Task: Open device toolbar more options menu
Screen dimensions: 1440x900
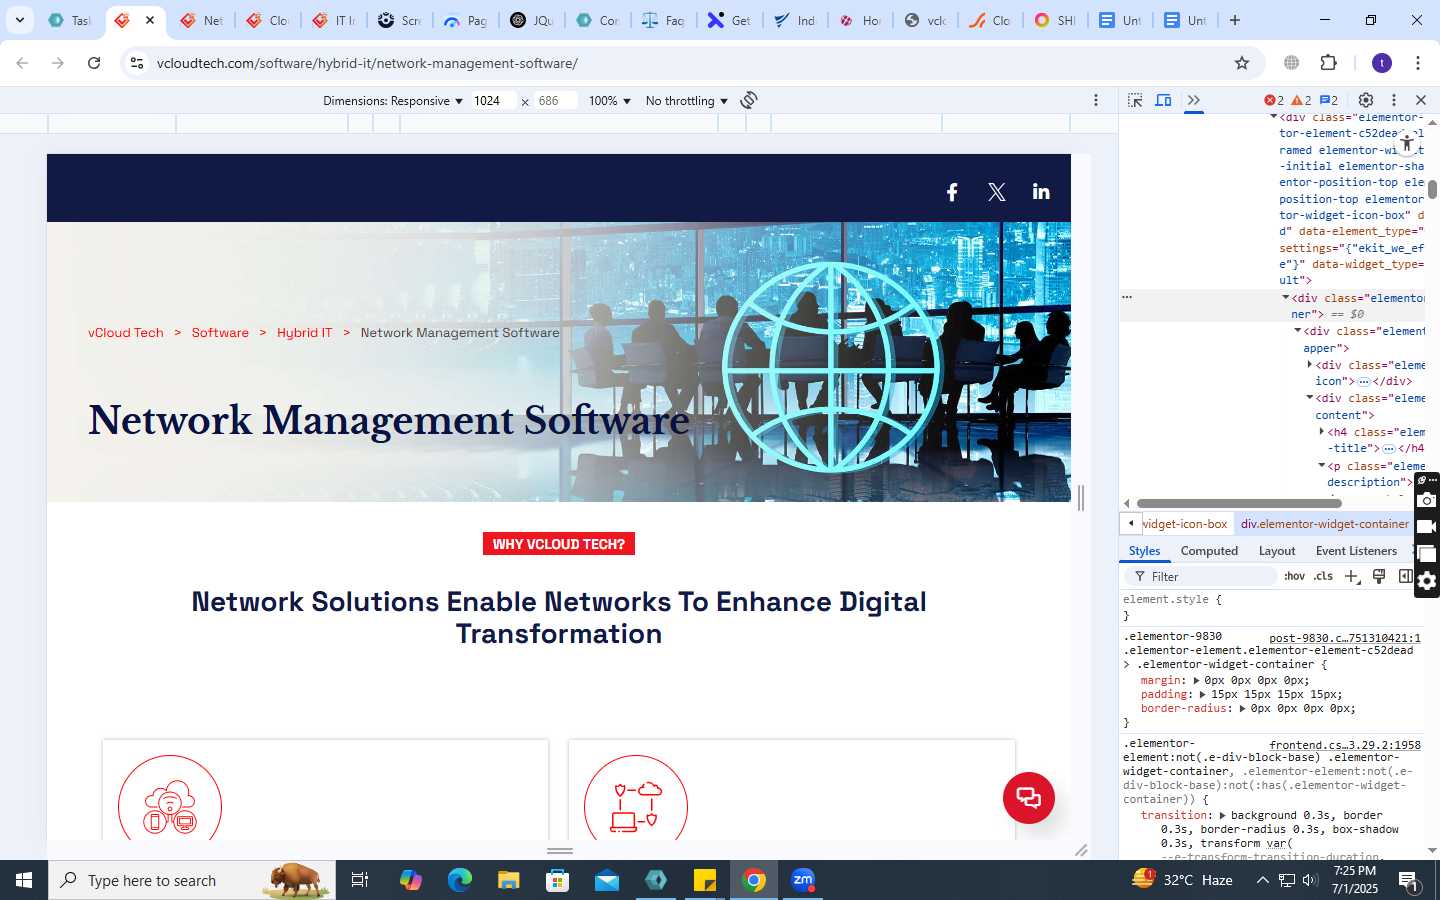Action: click(x=1096, y=100)
